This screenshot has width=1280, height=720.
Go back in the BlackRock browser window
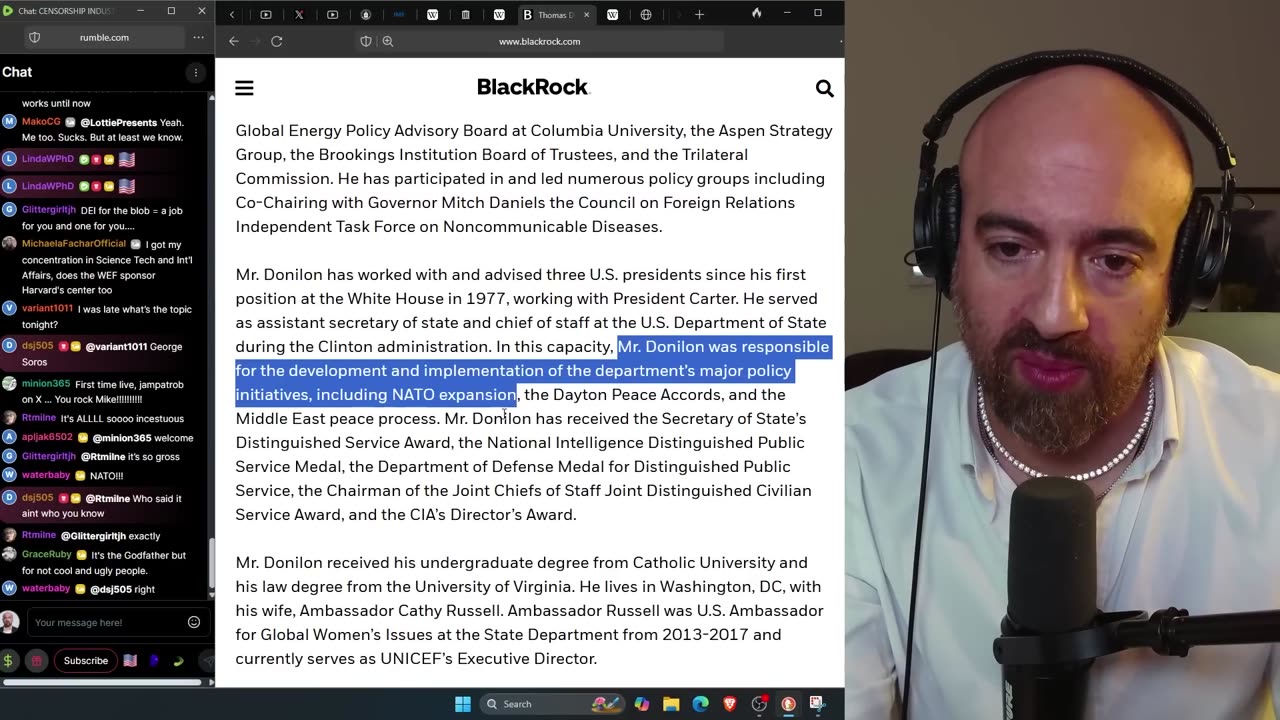(233, 41)
